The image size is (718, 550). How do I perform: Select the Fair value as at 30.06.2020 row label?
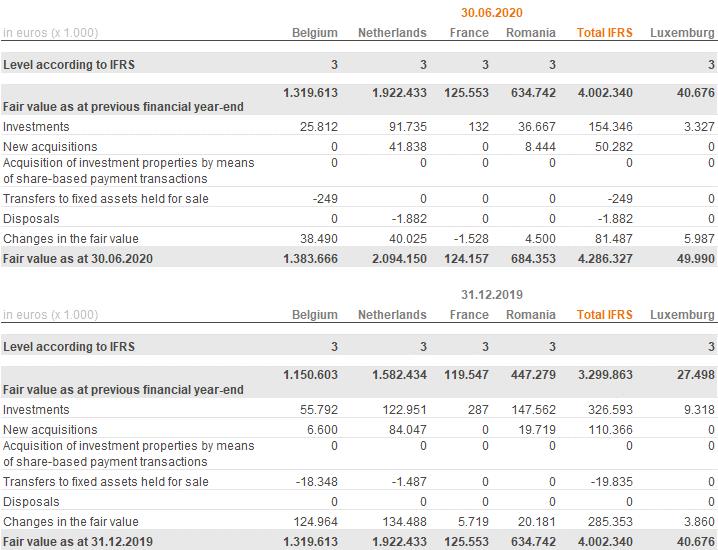point(78,259)
